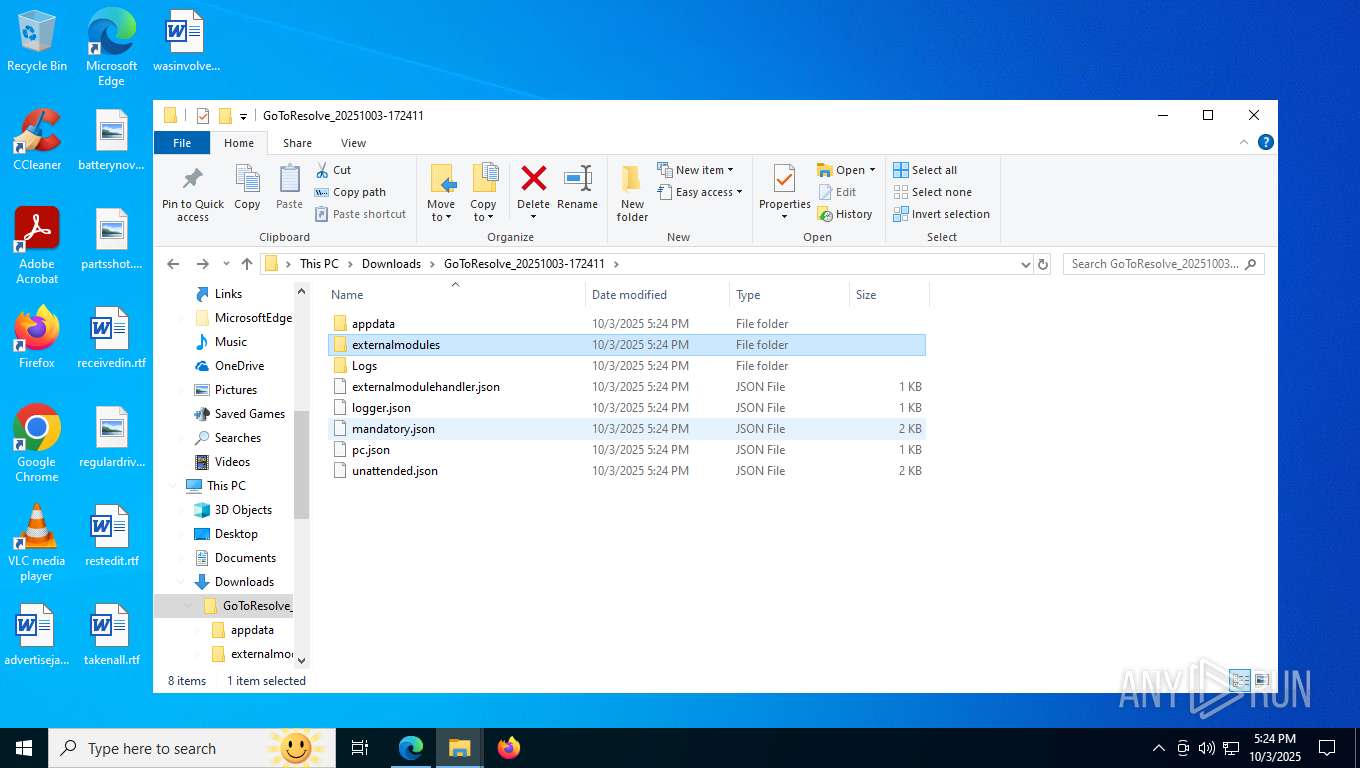Select the appdata folder
1360x768 pixels.
click(627, 324)
